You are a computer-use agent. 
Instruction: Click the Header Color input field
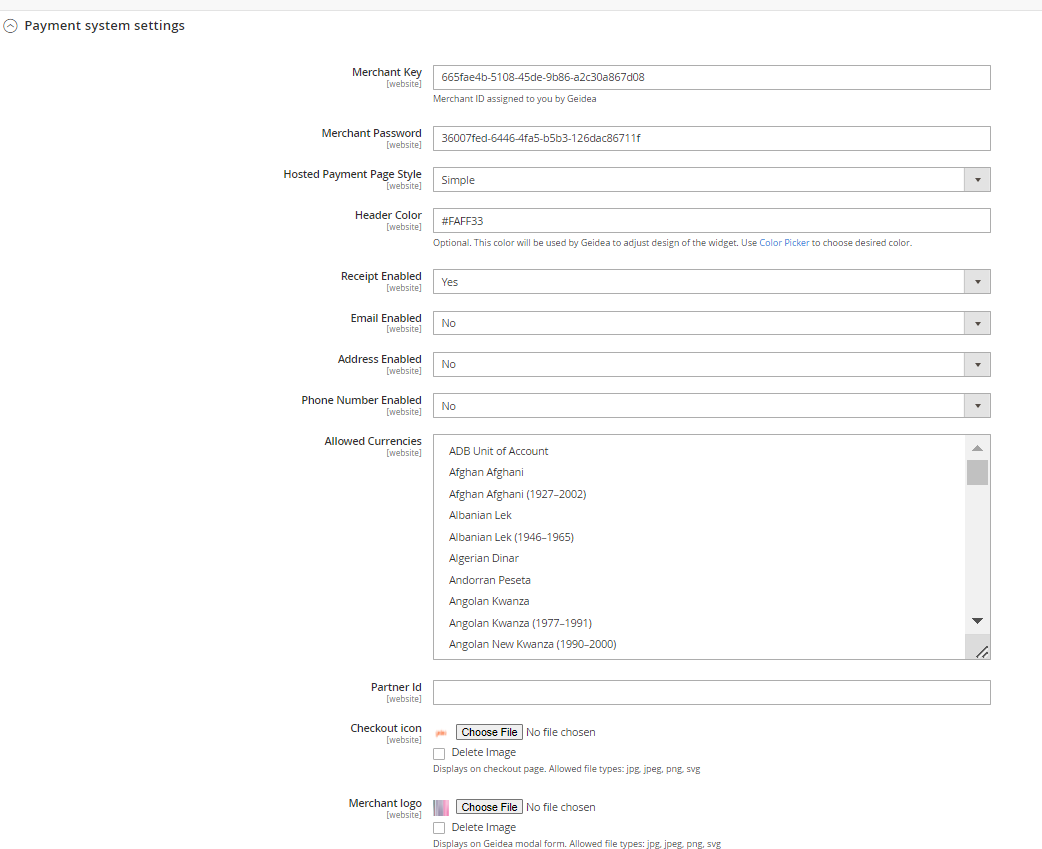click(711, 220)
